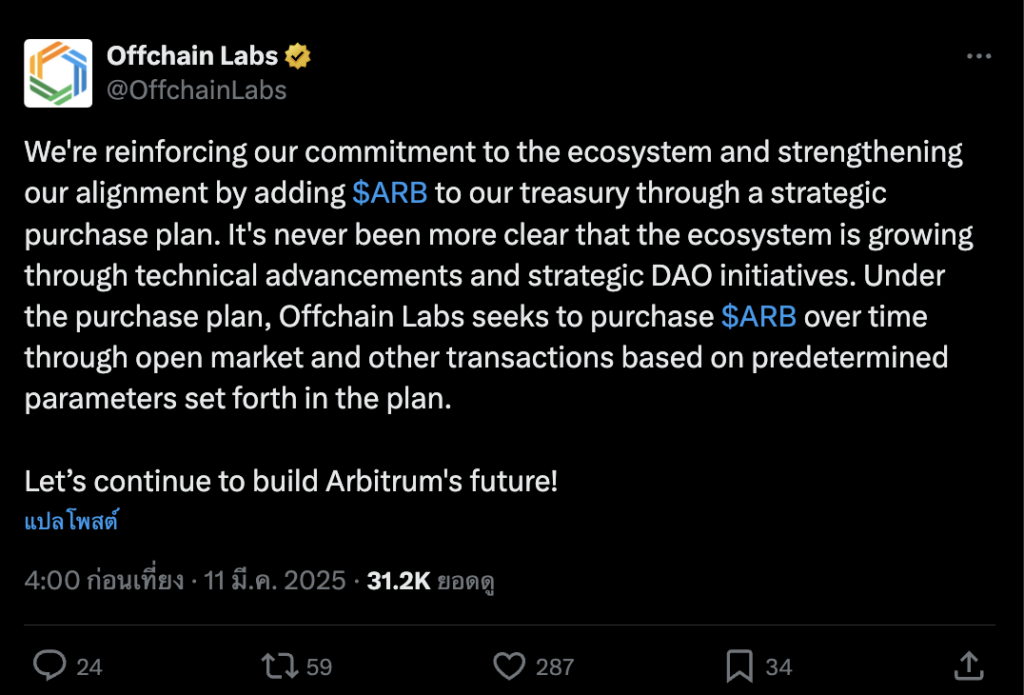Click the repost arrows icon

point(277,665)
